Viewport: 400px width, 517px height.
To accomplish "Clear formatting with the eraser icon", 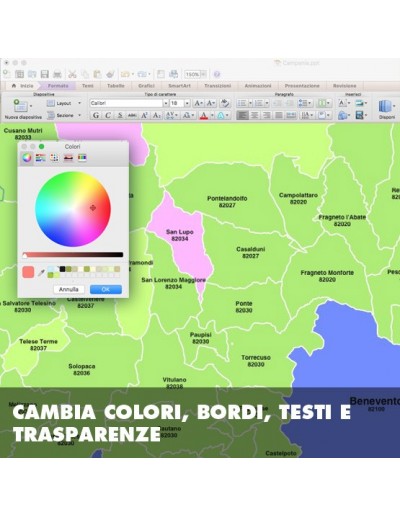I will click(225, 103).
